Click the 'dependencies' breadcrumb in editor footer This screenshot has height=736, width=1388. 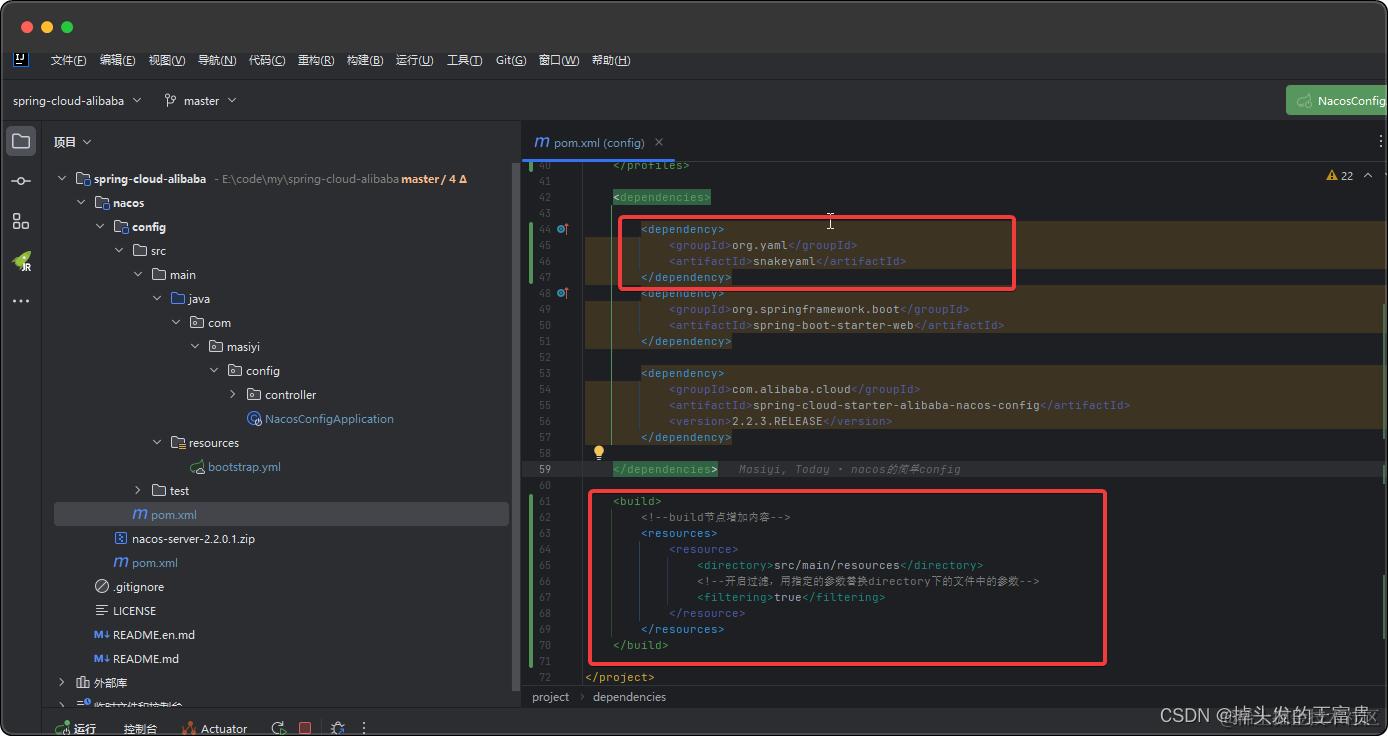pyautogui.click(x=629, y=697)
